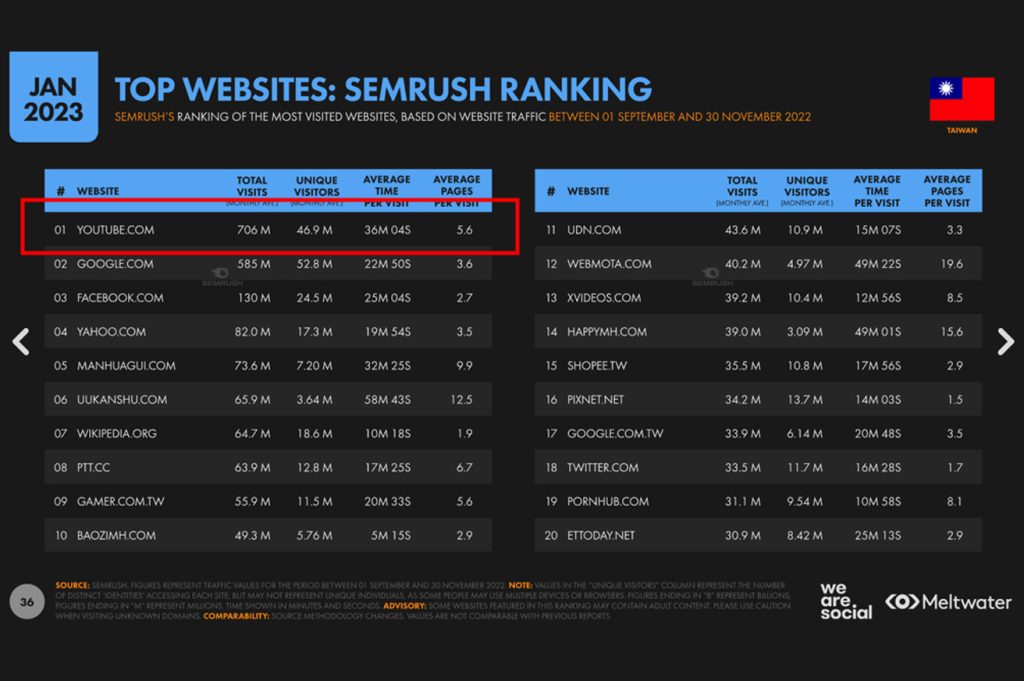Click PTT.CC's 63.9 M total visits
The width and height of the screenshot is (1024, 681).
coord(252,467)
